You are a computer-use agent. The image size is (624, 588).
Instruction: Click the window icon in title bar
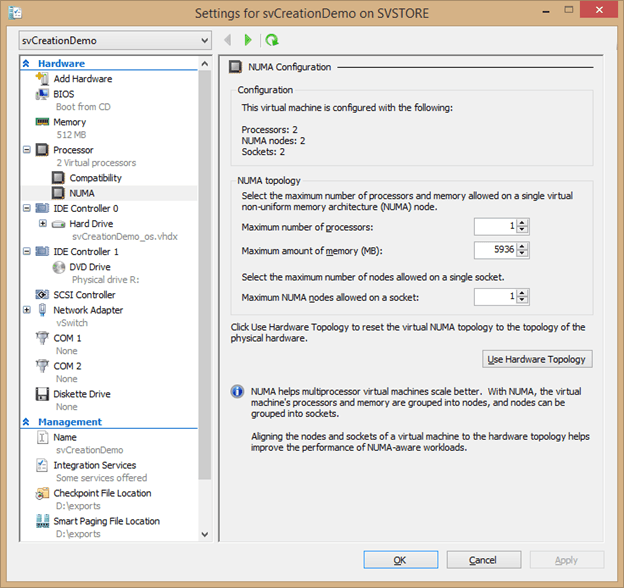tap(15, 13)
